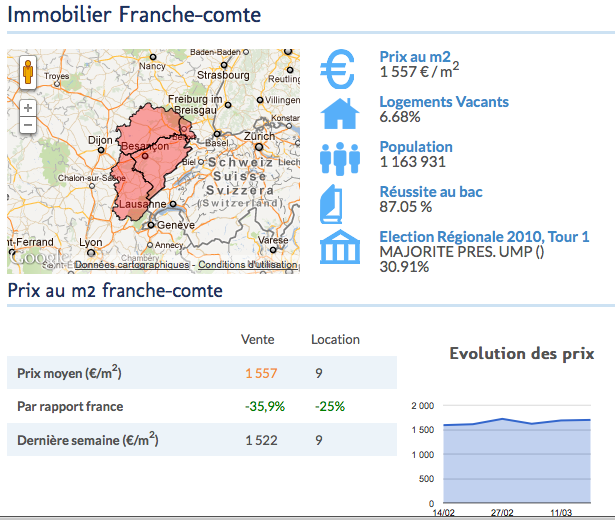615x520 pixels.
Task: Open the Réussite au bac link
Action: (x=430, y=192)
